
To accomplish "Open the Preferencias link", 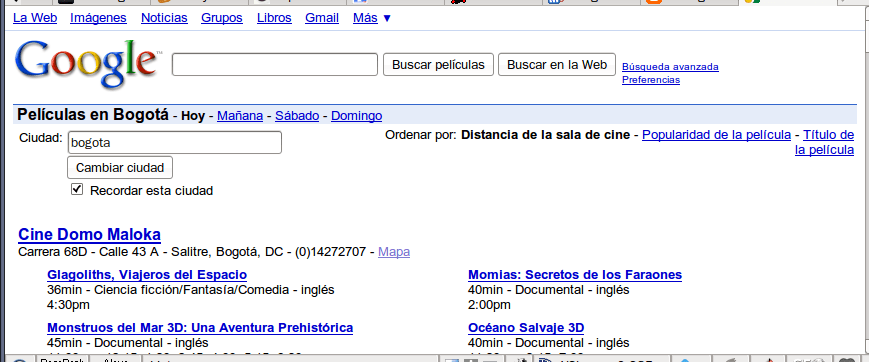I will (651, 80).
